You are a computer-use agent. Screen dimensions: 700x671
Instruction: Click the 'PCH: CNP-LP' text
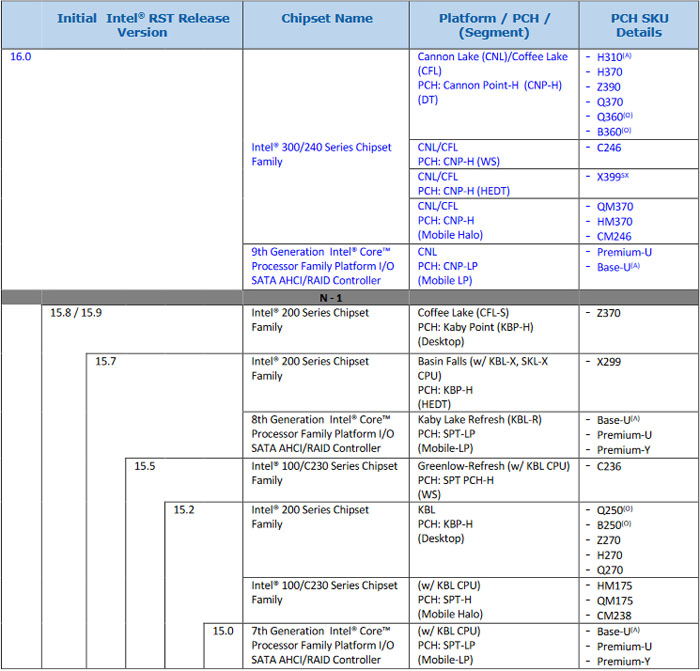click(447, 266)
